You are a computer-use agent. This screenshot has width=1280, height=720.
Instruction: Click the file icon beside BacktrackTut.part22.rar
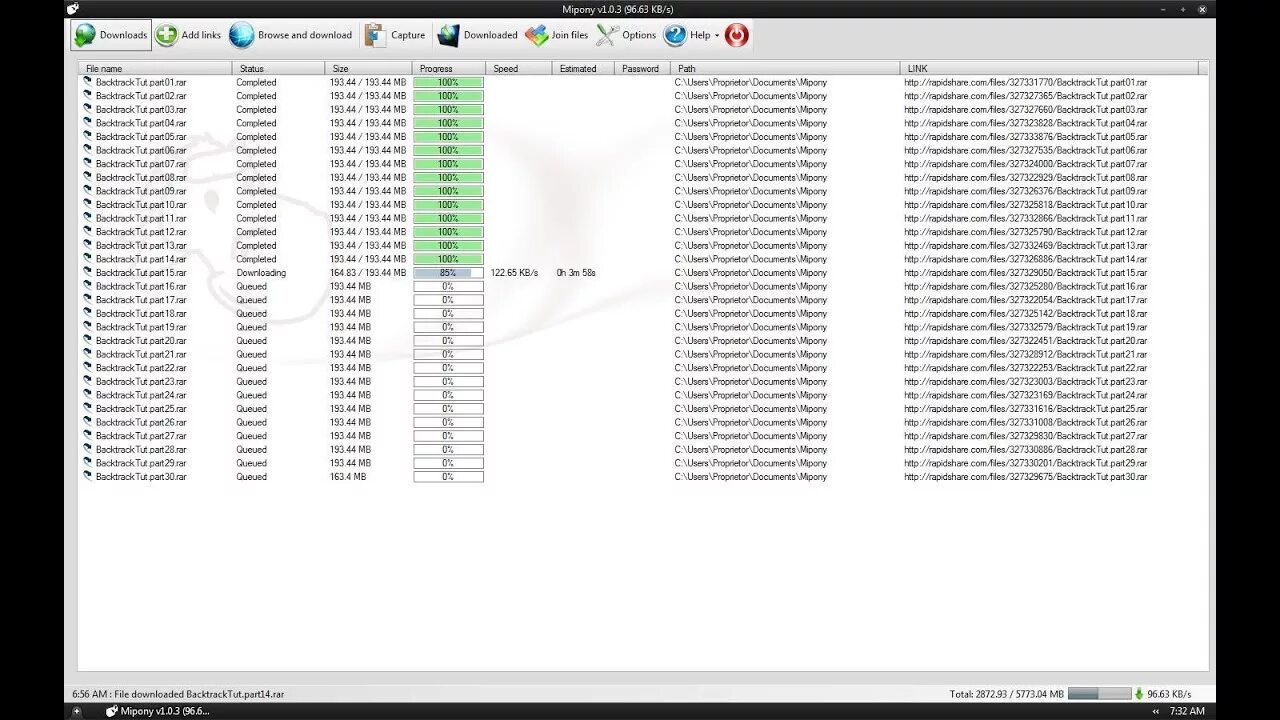(88, 368)
